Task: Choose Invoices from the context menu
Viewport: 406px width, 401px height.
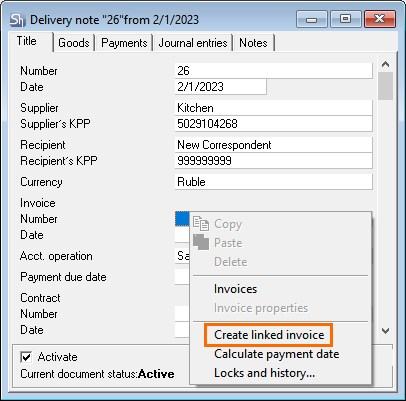Action: click(x=235, y=289)
